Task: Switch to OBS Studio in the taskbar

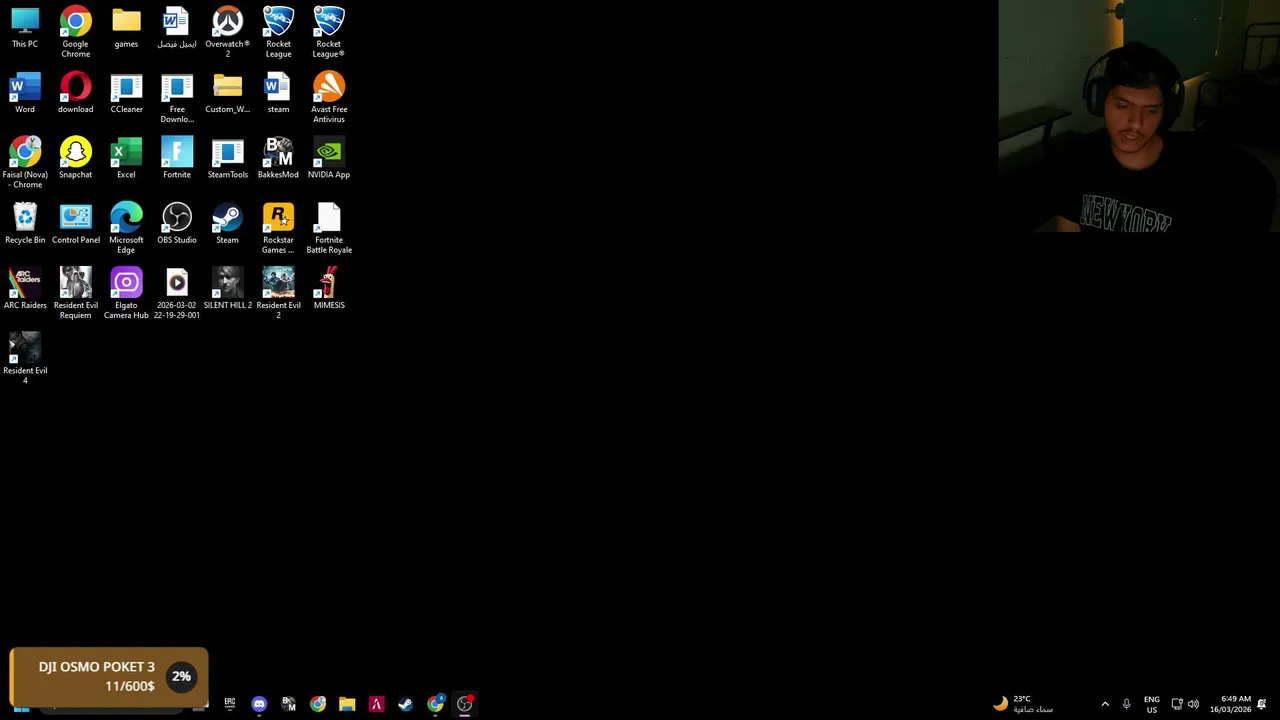Action: pos(464,704)
